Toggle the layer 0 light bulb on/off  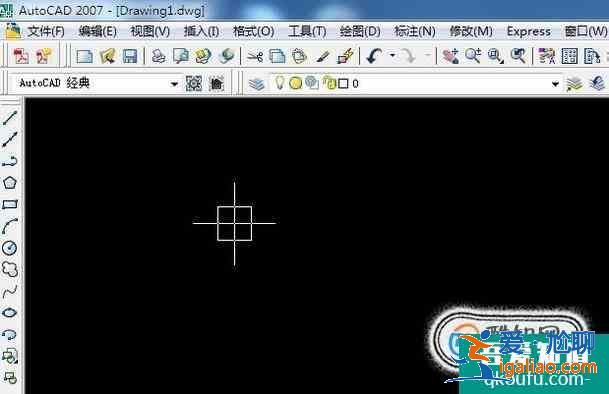[279, 83]
